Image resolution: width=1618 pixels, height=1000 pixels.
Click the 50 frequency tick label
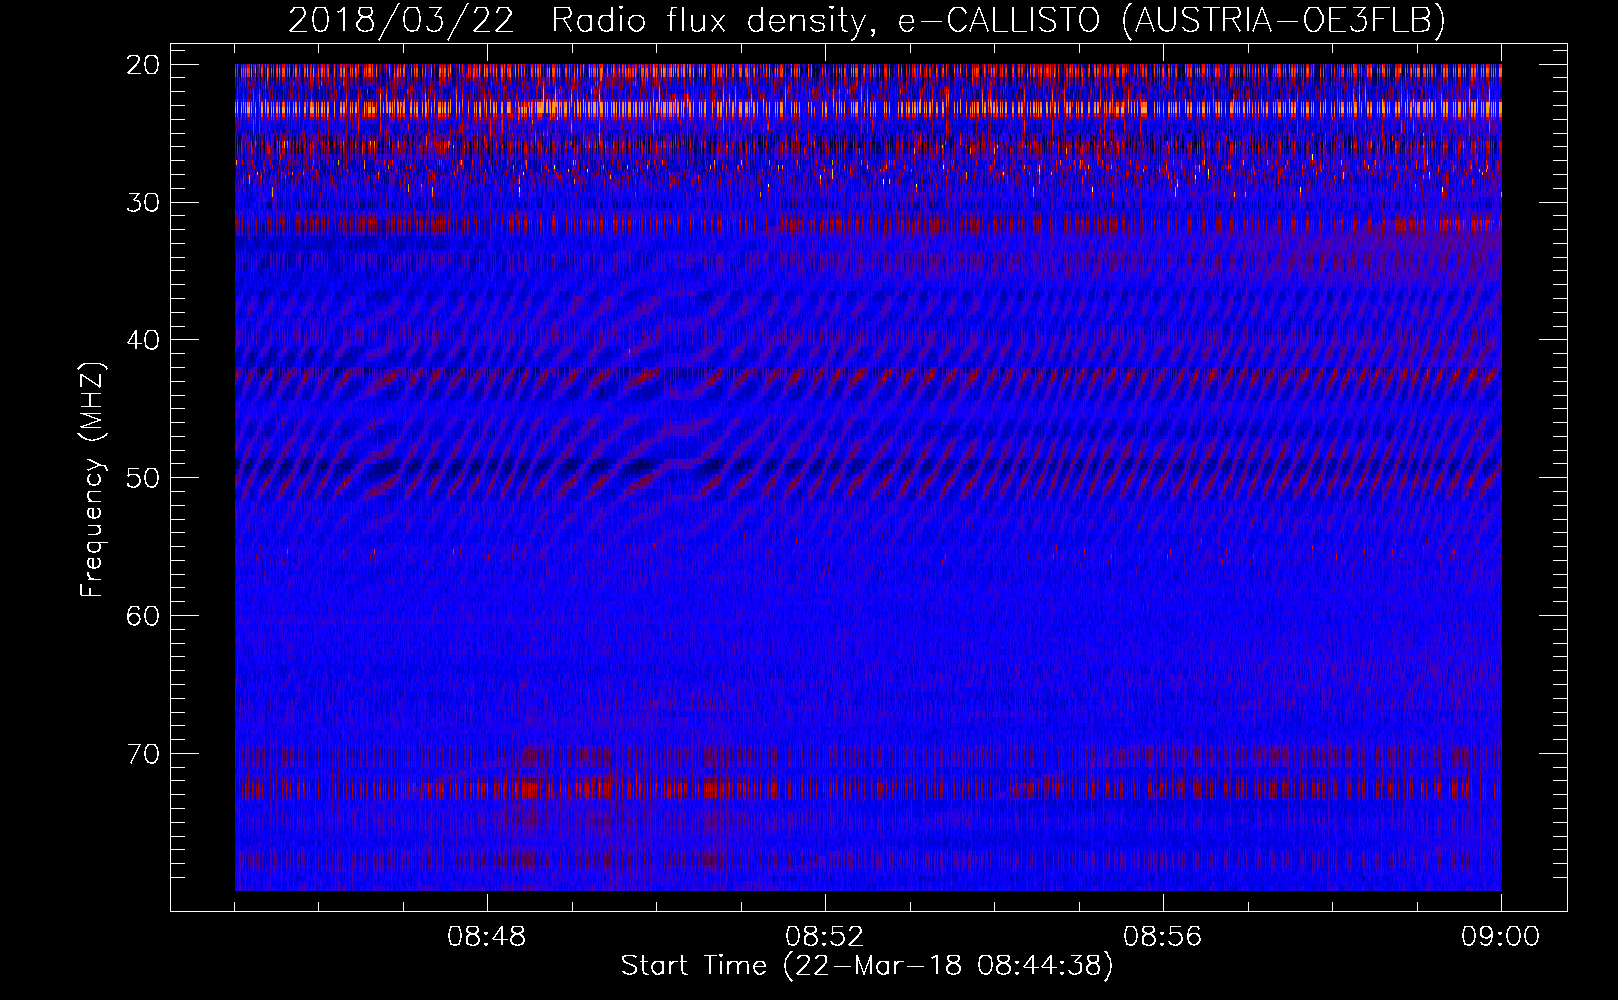click(x=143, y=478)
